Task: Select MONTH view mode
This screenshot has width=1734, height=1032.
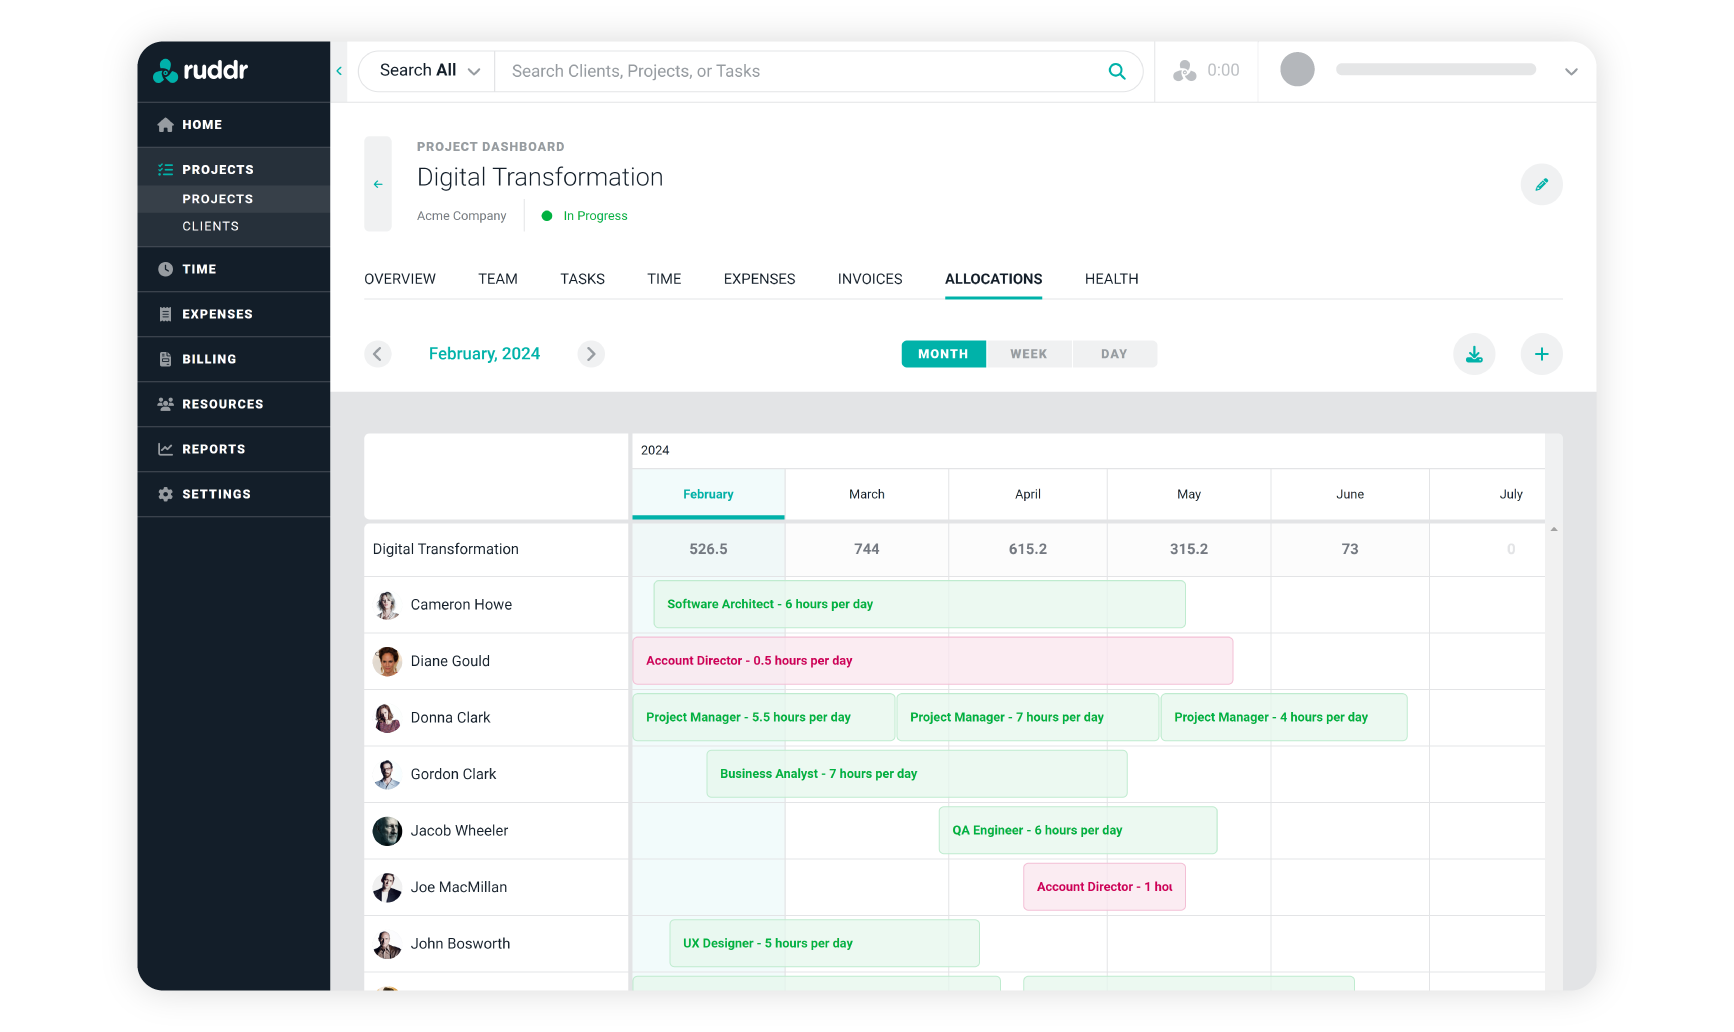Action: point(942,353)
